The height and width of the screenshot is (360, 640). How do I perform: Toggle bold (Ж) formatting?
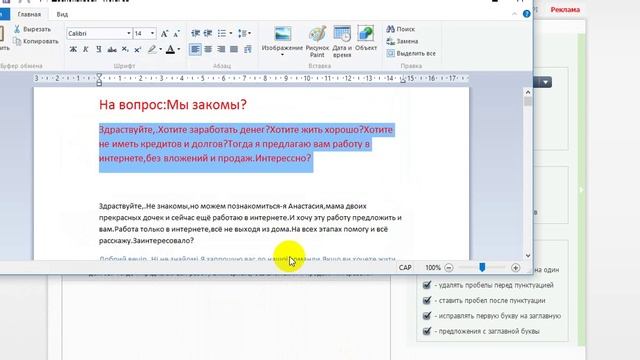[x=73, y=49]
